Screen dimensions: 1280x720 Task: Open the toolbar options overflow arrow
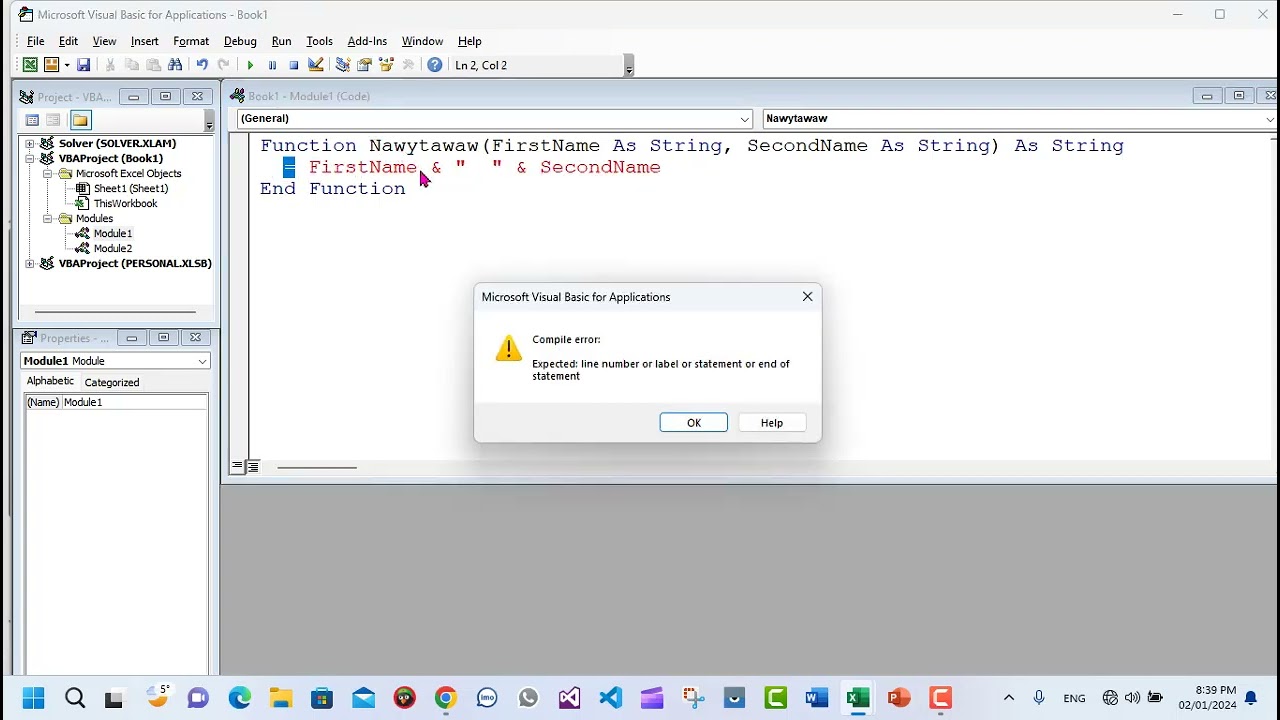628,68
